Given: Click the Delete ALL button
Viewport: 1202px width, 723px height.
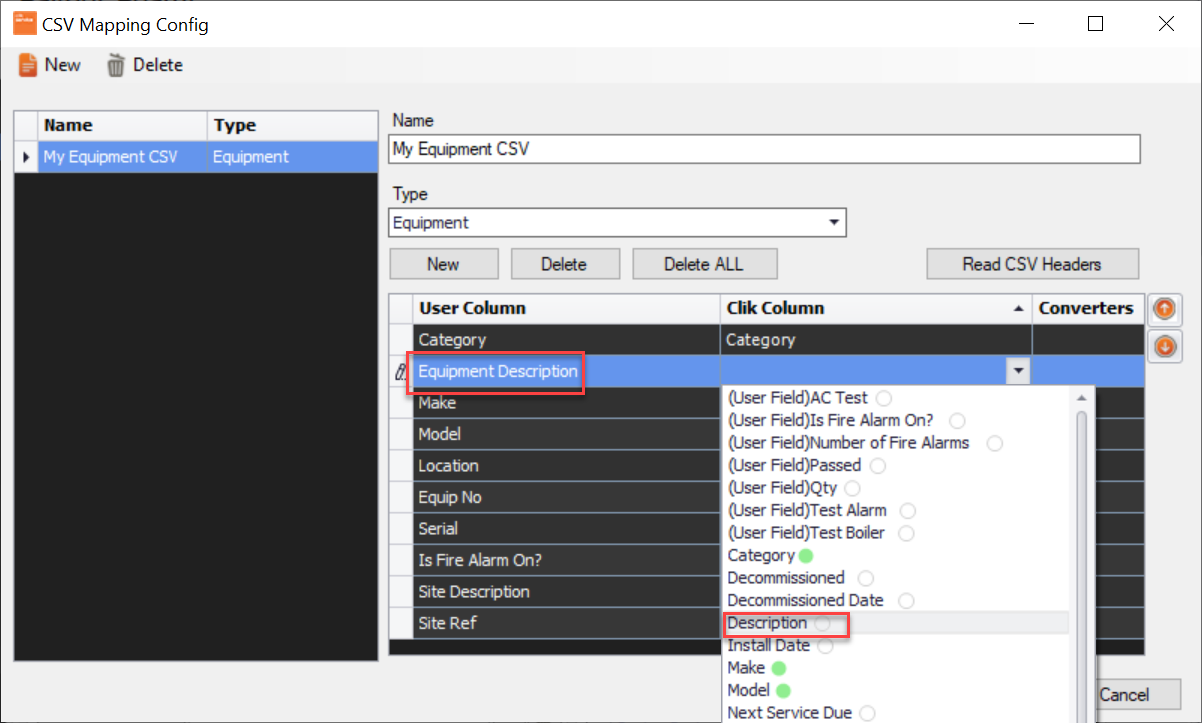Looking at the screenshot, I should point(704,264).
